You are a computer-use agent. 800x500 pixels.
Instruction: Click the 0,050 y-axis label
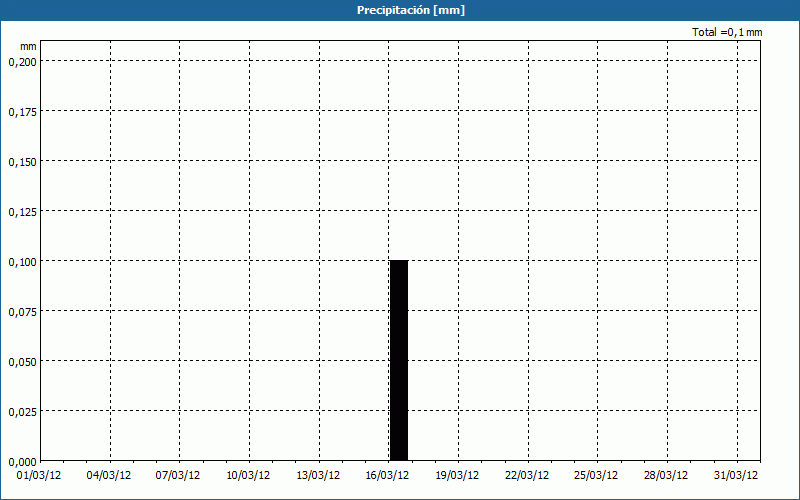pos(22,362)
